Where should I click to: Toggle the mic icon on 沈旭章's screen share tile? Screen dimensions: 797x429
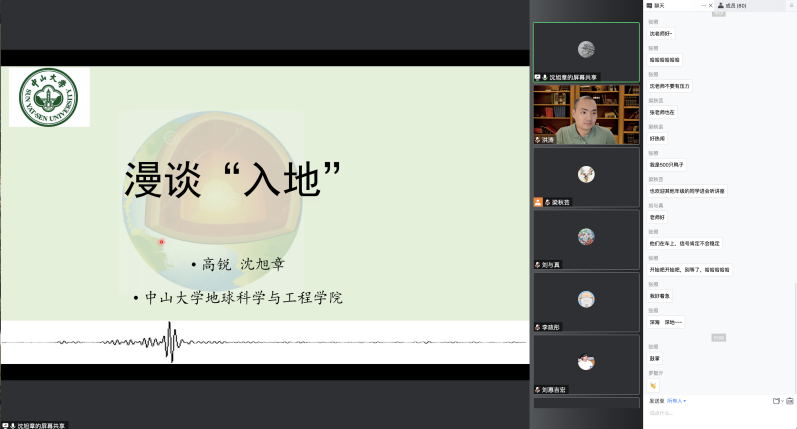(x=545, y=76)
